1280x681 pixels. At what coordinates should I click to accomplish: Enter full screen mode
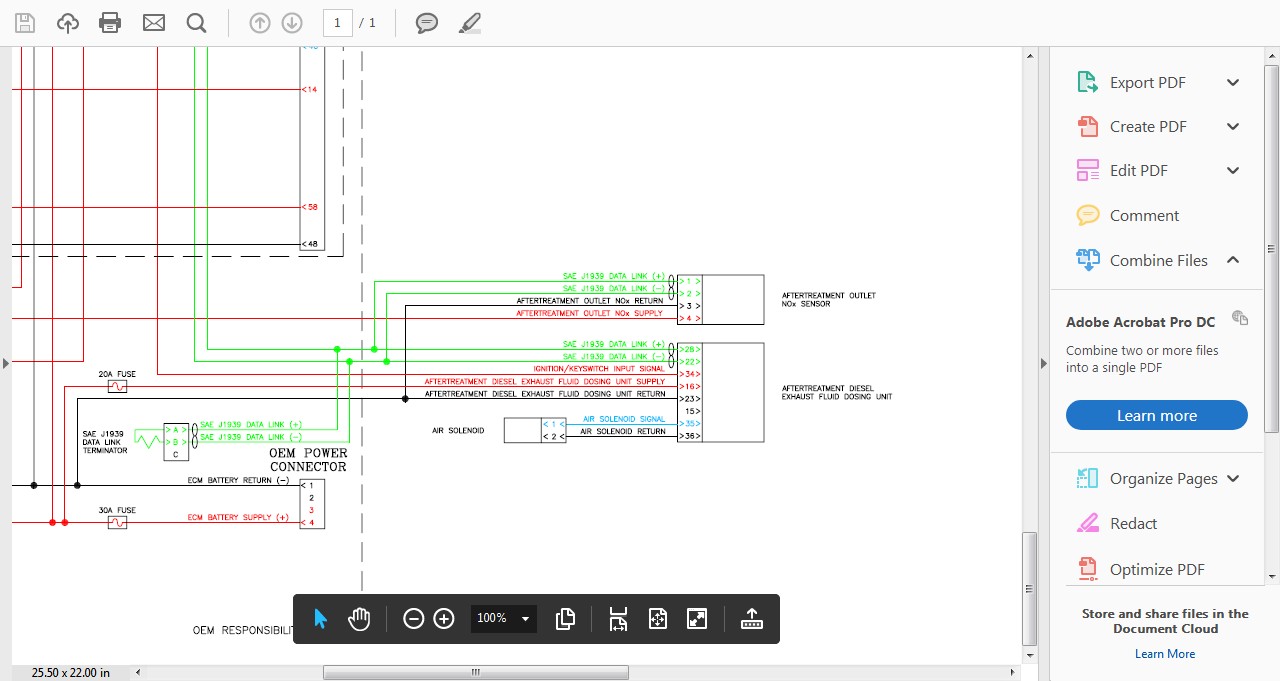[x=697, y=619]
